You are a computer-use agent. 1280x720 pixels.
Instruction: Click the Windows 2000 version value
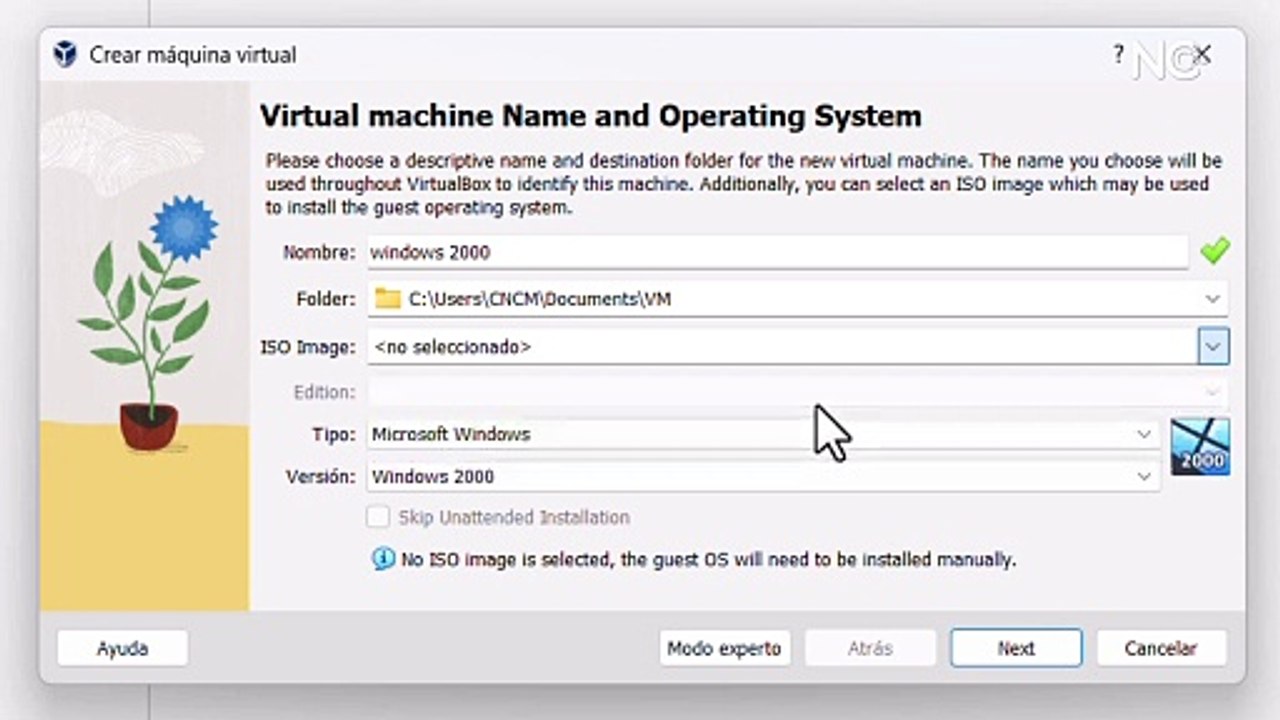coord(433,477)
